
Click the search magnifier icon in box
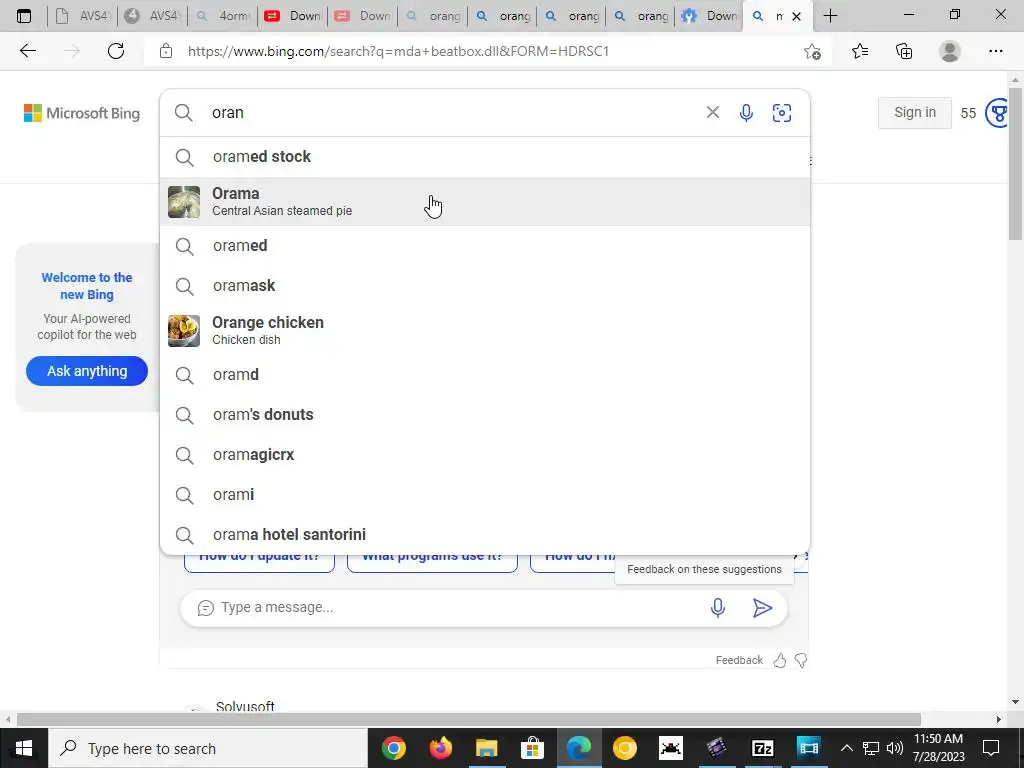pyautogui.click(x=184, y=112)
